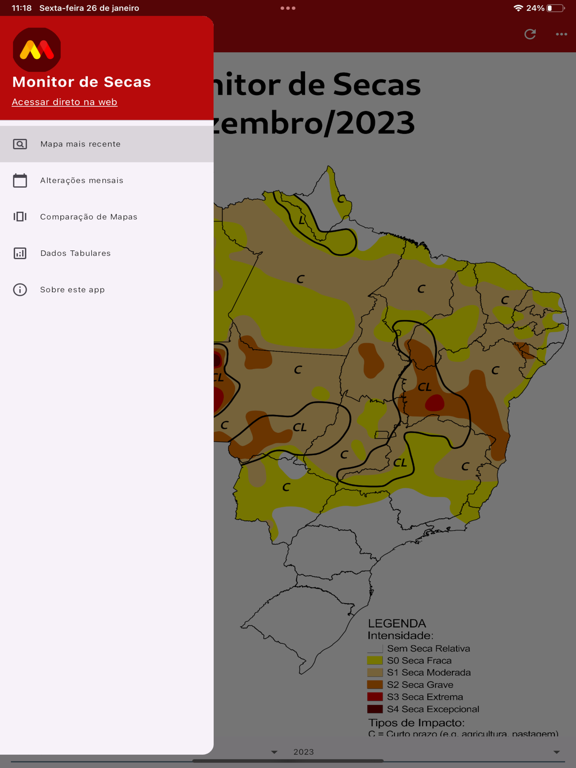
Task: Click the info circle icon
Action: coord(20,289)
